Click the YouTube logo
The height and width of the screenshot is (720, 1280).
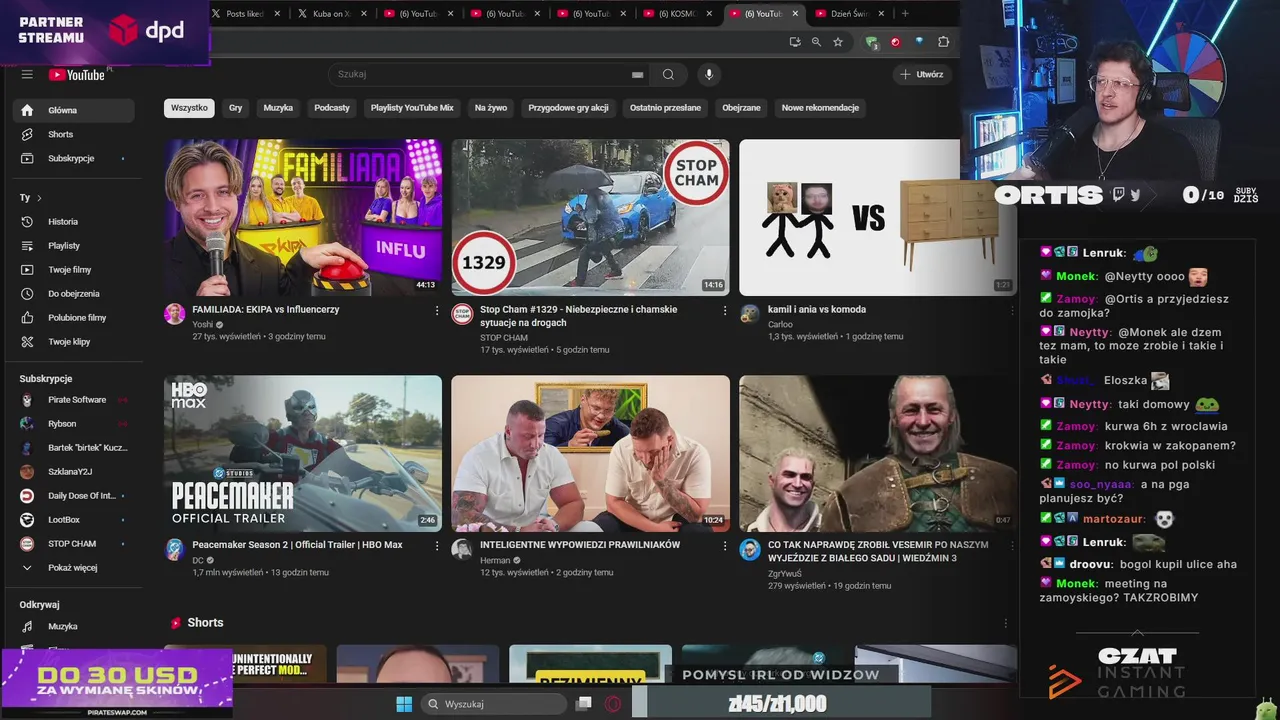pos(76,74)
